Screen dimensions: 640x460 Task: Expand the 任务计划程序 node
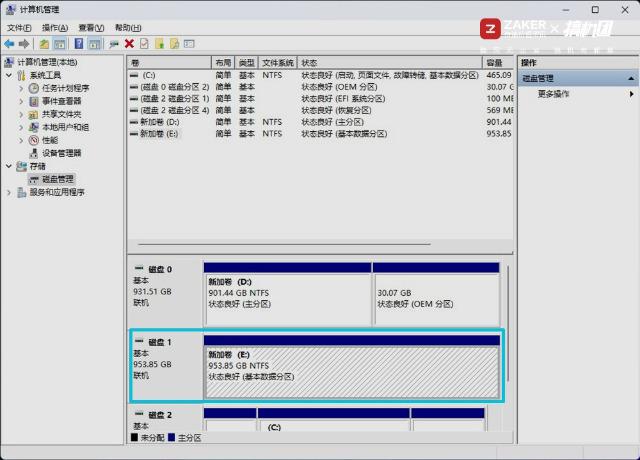point(21,88)
